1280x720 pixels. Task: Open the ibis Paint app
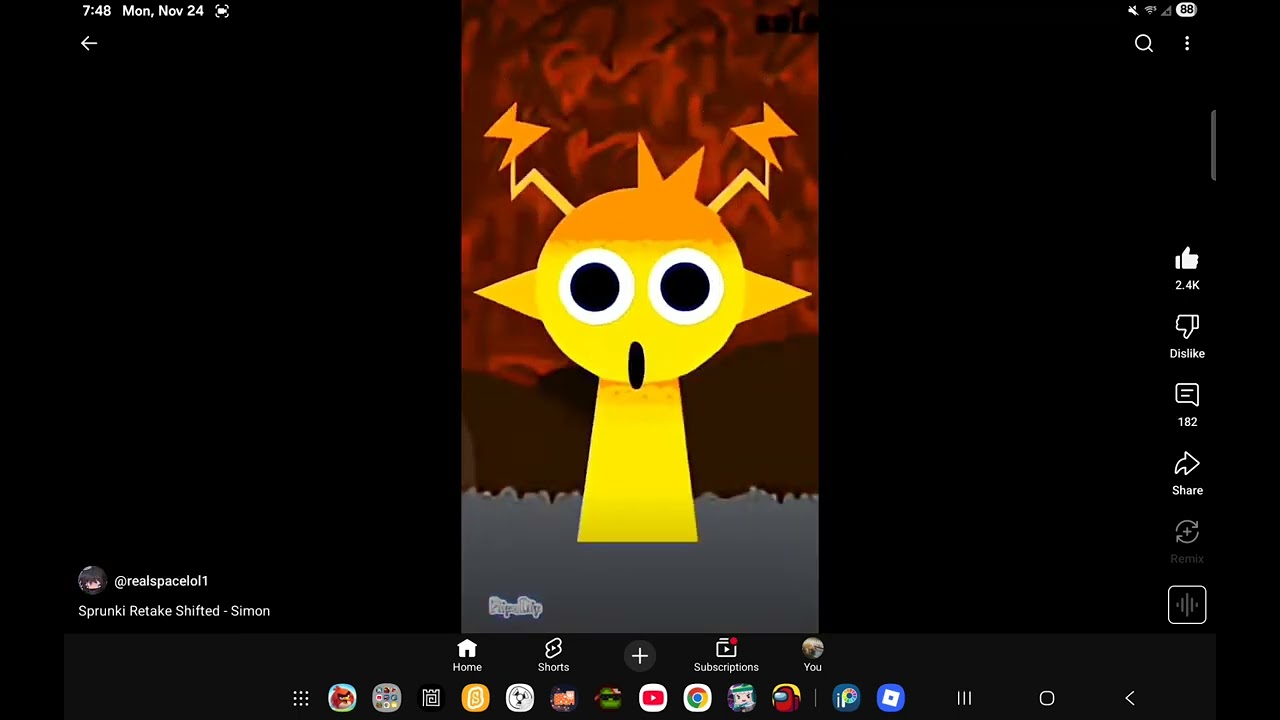(846, 698)
